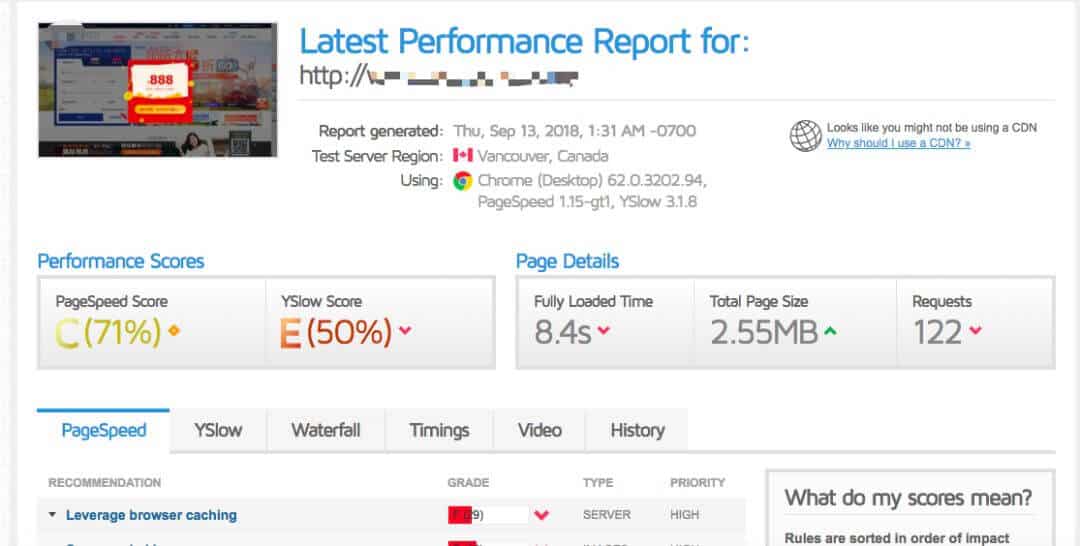Switch to the YSlow tab
Viewport: 1080px width, 546px height.
click(218, 430)
